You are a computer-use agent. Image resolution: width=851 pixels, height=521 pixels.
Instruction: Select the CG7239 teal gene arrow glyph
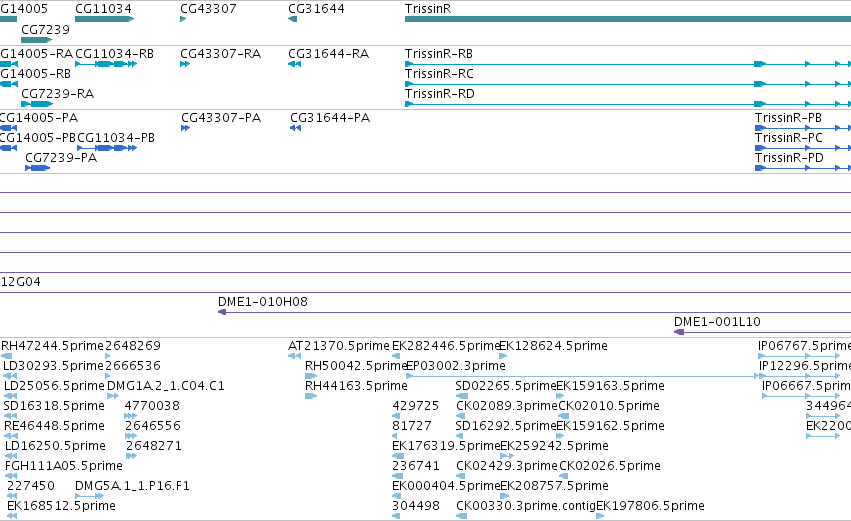point(36,40)
